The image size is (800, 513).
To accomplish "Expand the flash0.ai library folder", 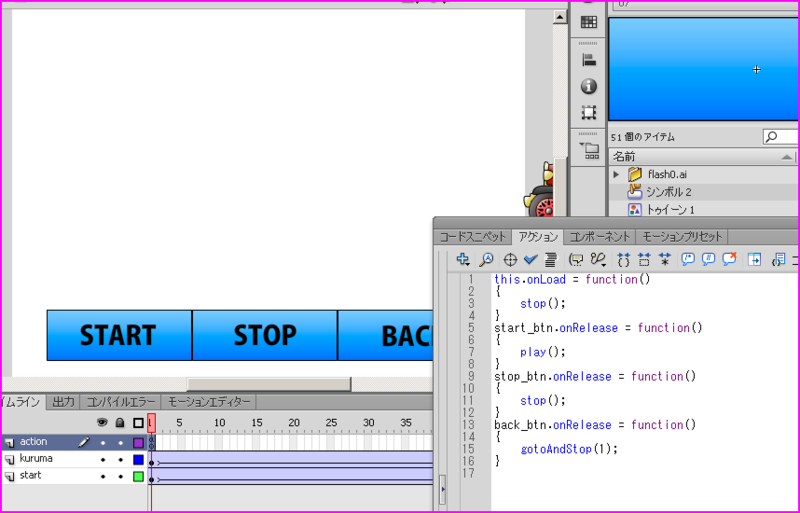I will pyautogui.click(x=616, y=174).
